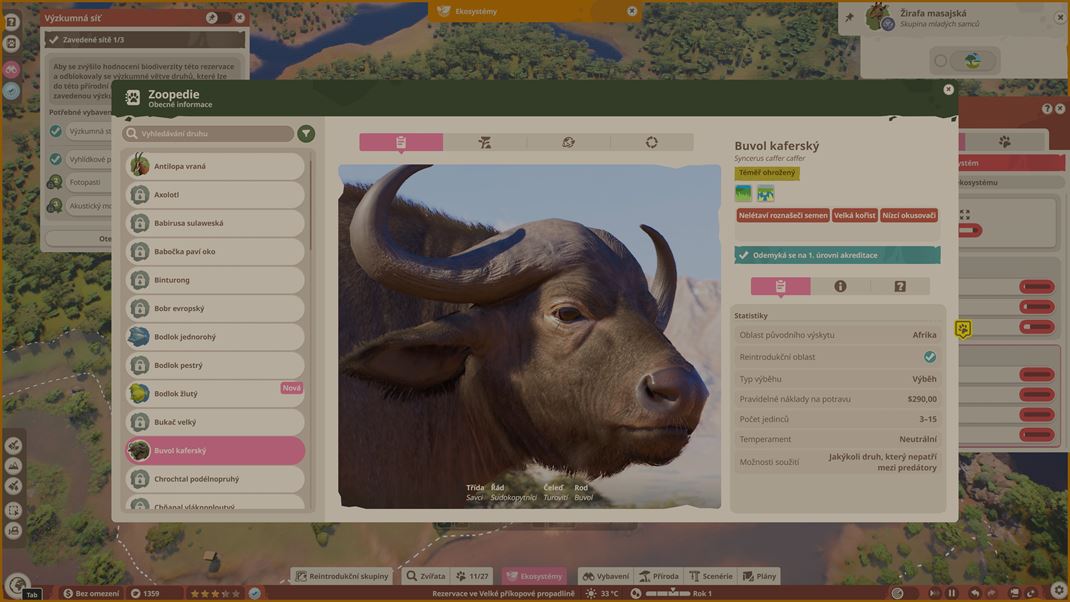
Task: Click the Ekosystémy tab at the top
Action: coord(535,11)
